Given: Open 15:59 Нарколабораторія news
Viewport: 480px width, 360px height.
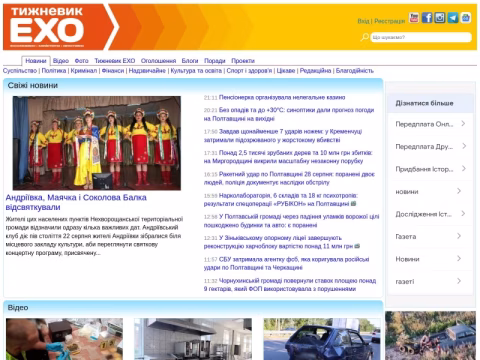Looking at the screenshot, I should 281,200.
